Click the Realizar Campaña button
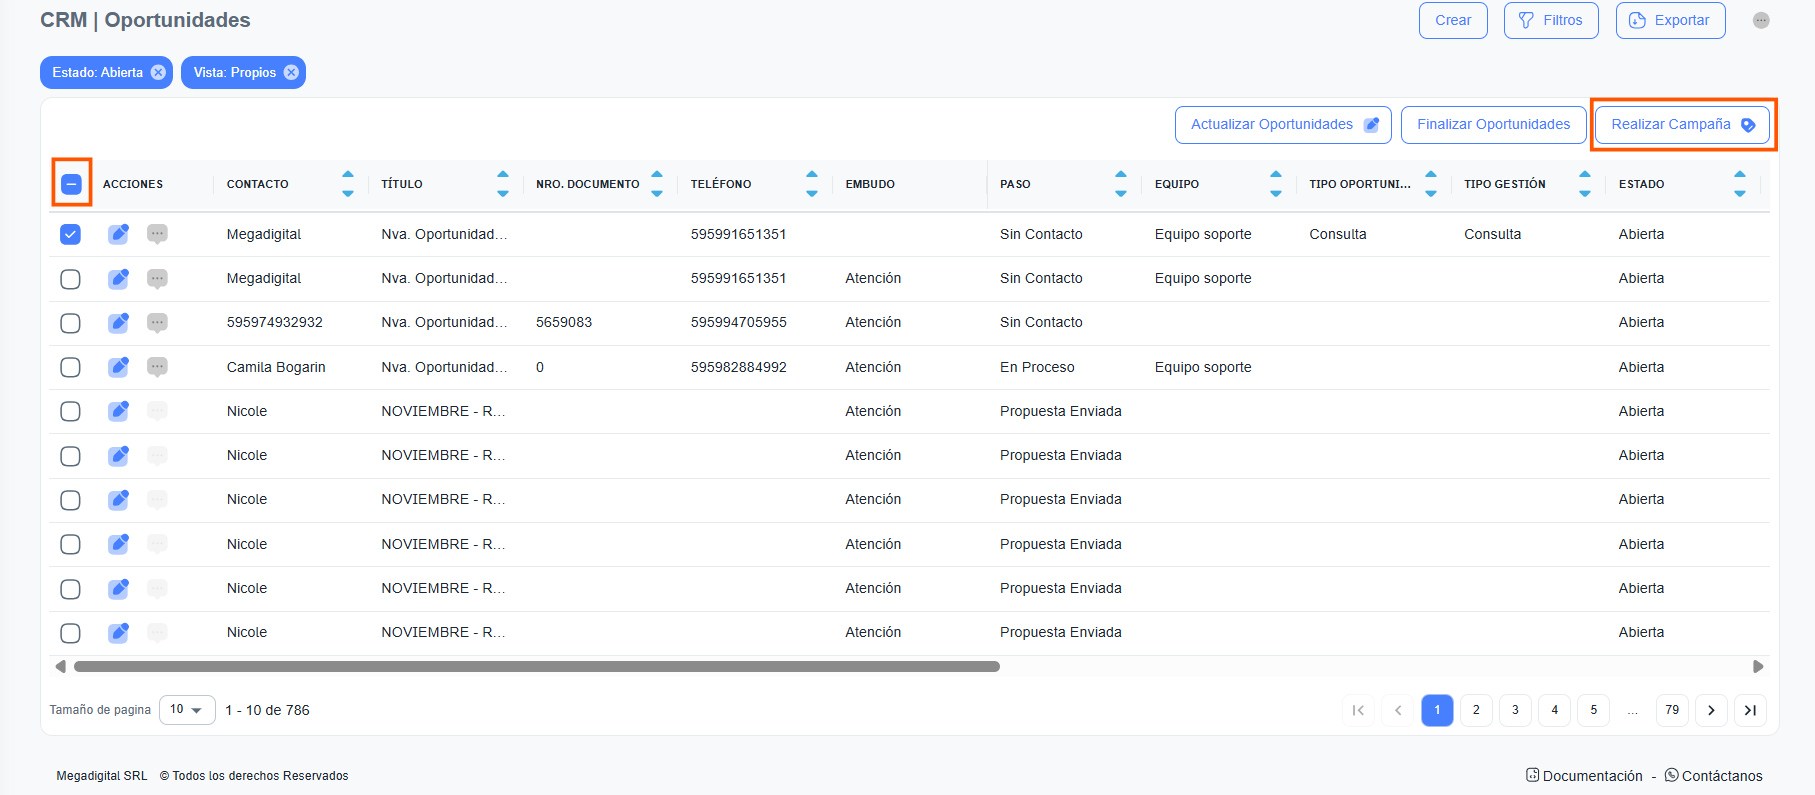This screenshot has width=1815, height=795. (x=1682, y=125)
